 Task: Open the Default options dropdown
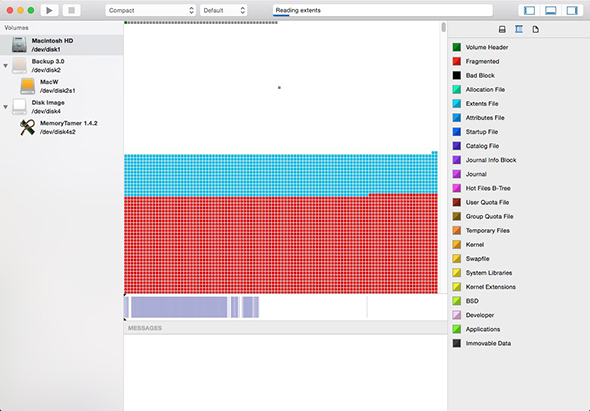tap(224, 10)
